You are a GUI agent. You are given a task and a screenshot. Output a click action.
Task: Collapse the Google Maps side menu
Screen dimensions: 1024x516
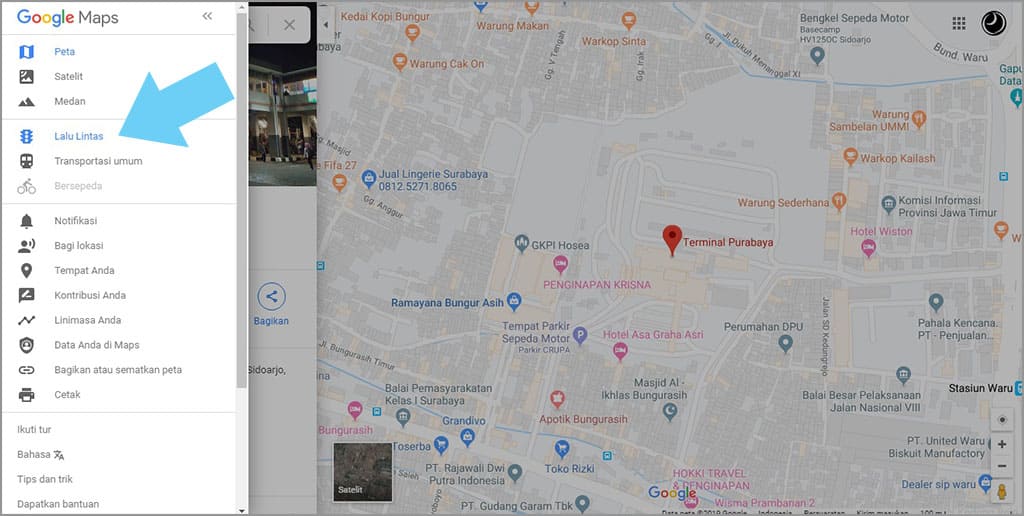point(207,16)
